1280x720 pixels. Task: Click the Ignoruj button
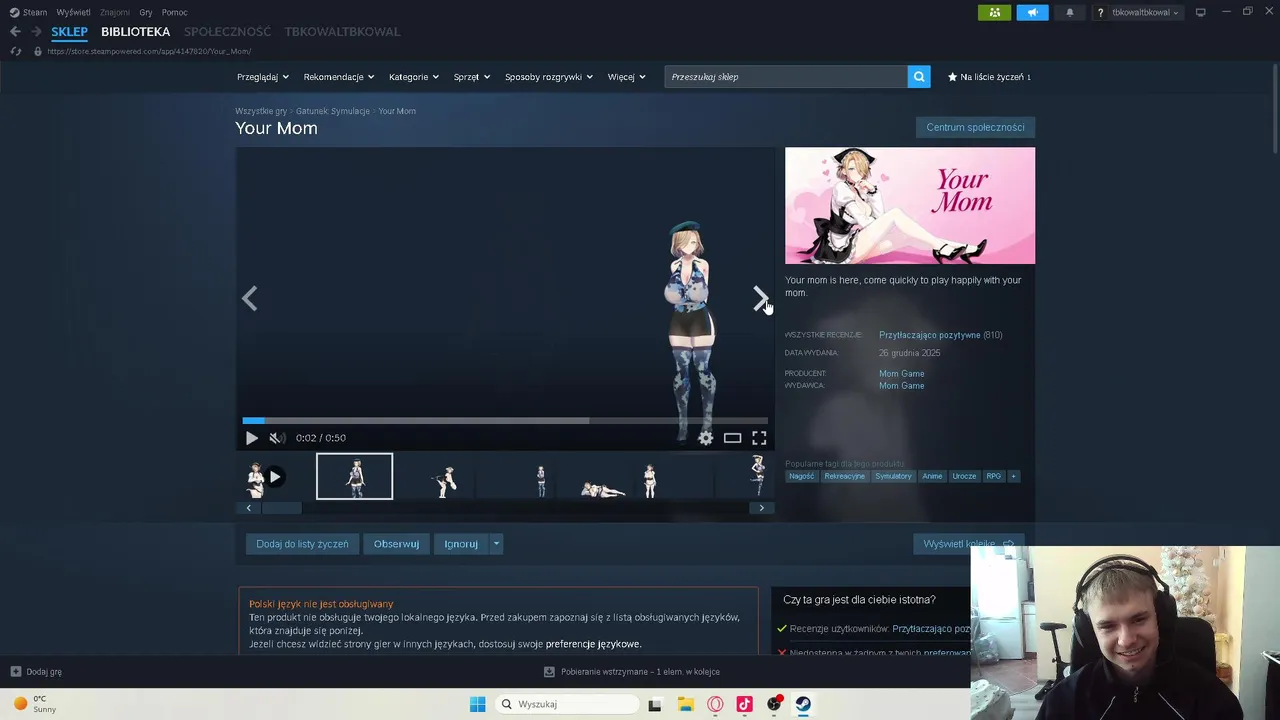[x=461, y=544]
